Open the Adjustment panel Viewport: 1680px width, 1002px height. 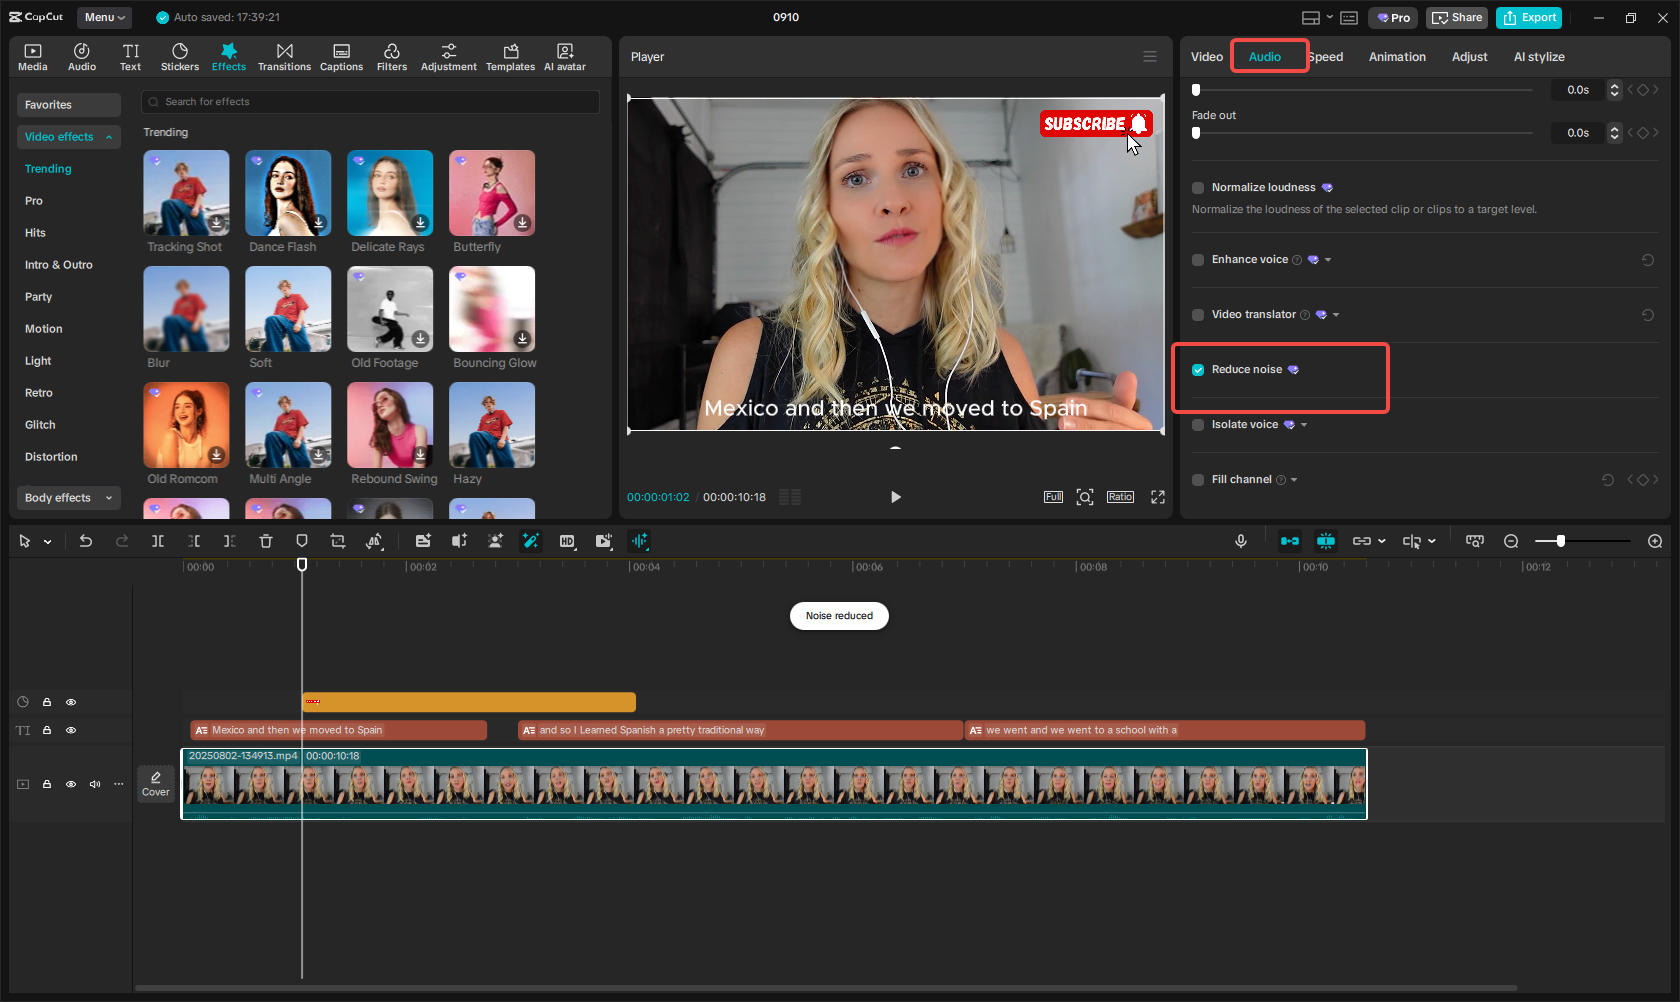[x=449, y=57]
